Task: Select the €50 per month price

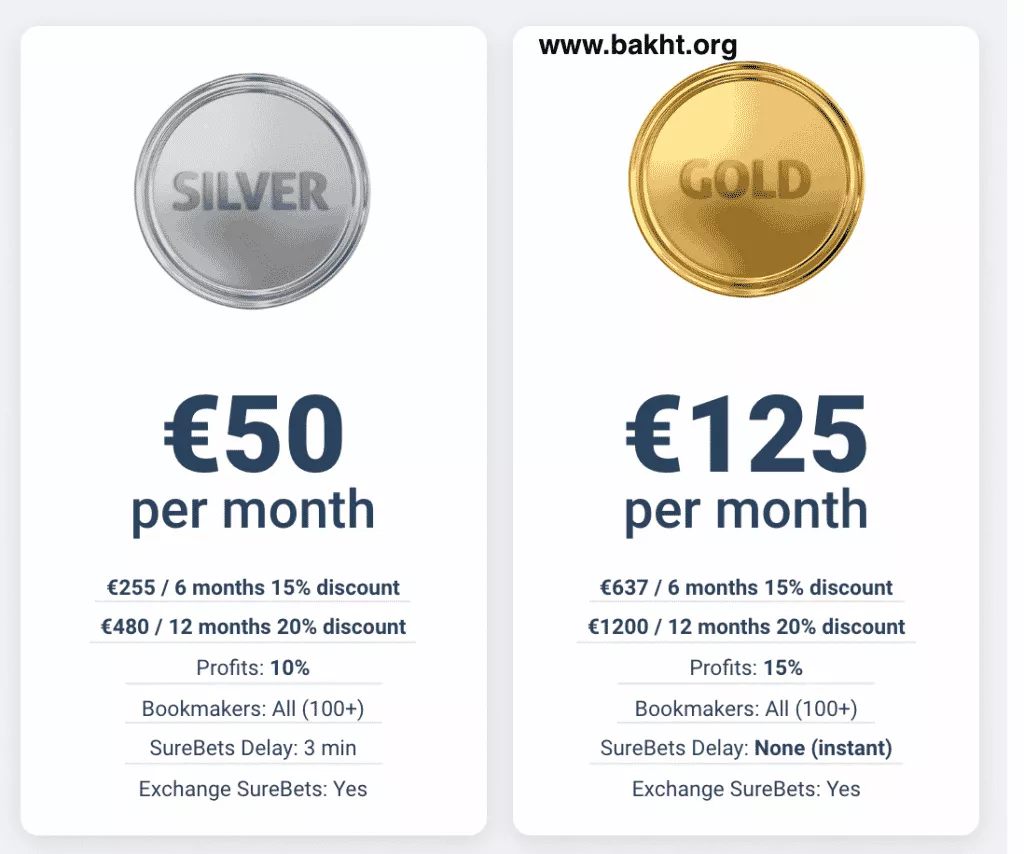Action: click(253, 435)
